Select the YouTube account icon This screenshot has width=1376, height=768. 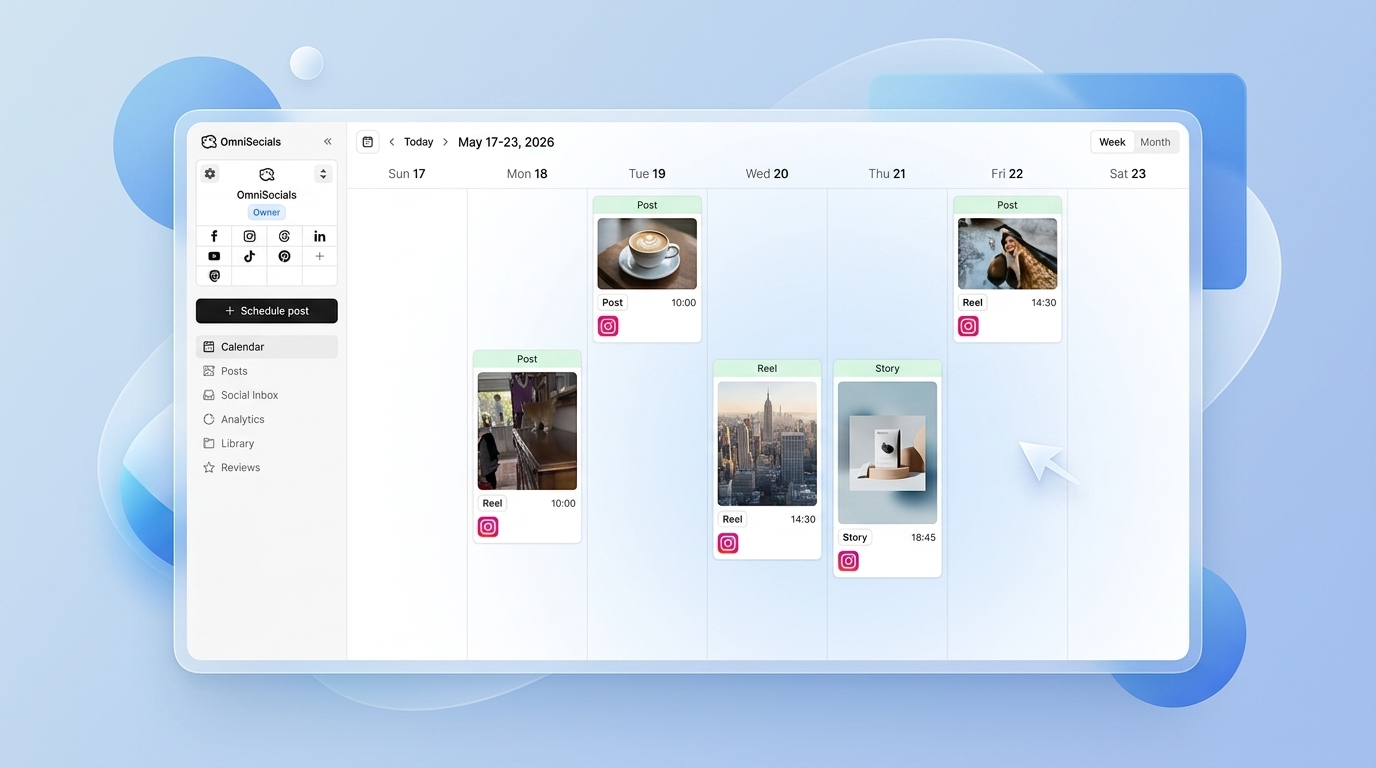[214, 256]
